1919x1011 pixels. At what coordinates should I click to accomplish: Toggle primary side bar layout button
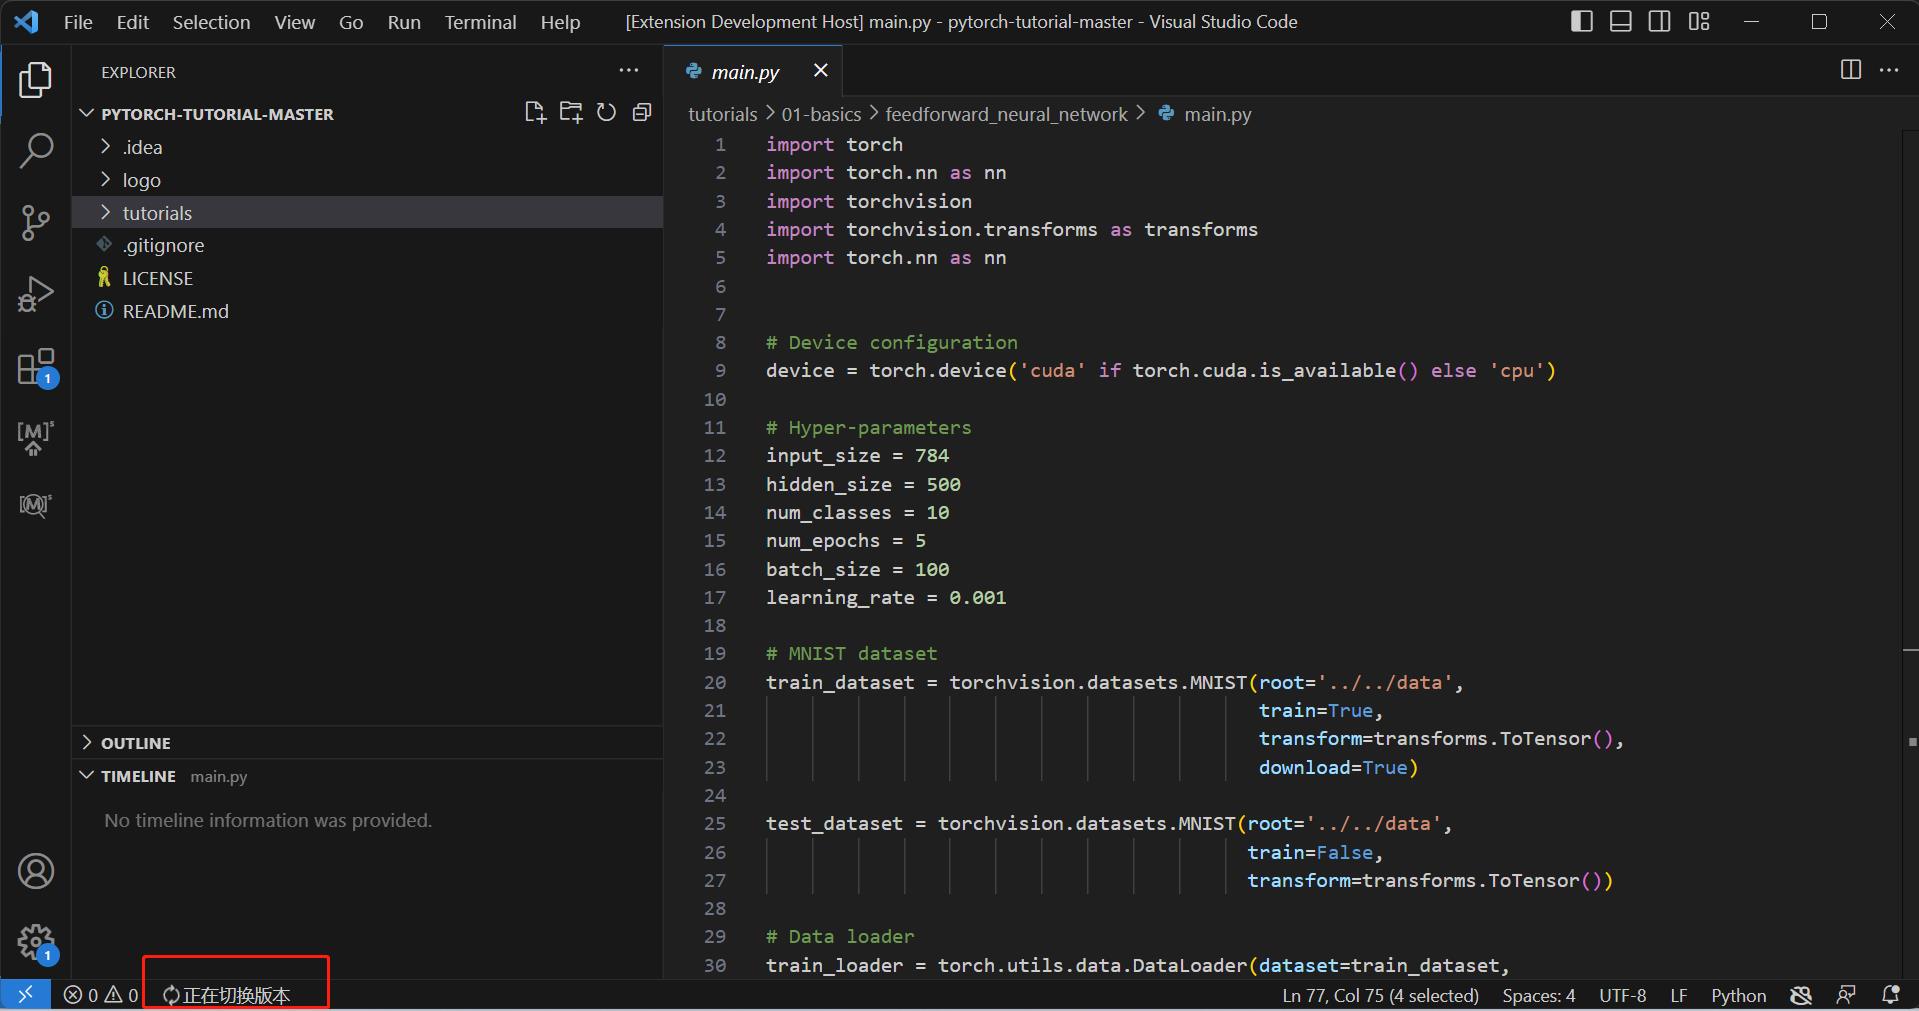1582,21
